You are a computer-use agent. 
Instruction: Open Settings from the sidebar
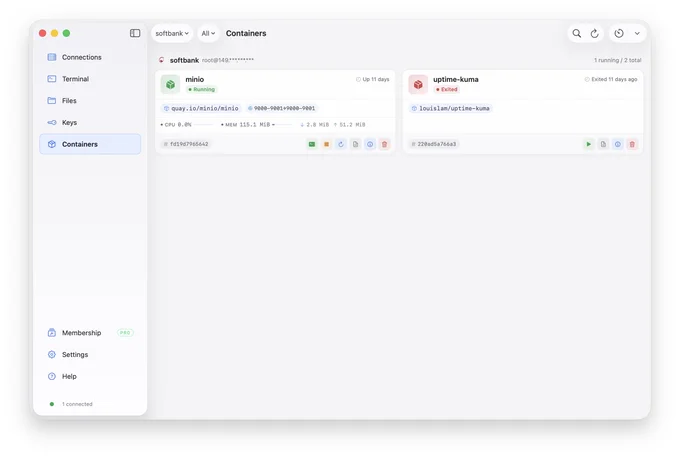tap(90, 354)
